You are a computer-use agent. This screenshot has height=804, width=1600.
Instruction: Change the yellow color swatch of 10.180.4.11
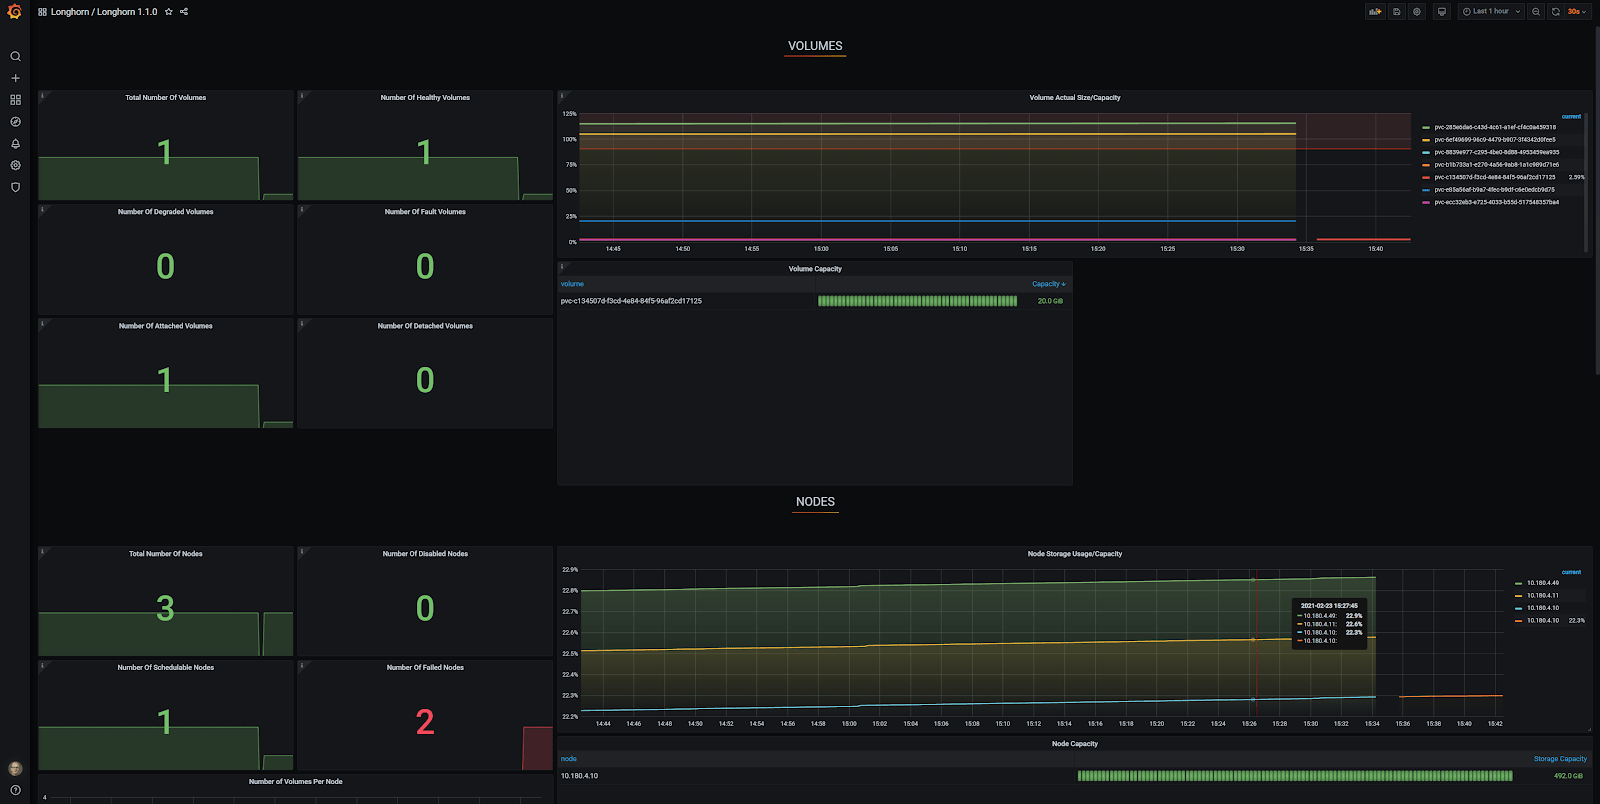click(x=1518, y=596)
